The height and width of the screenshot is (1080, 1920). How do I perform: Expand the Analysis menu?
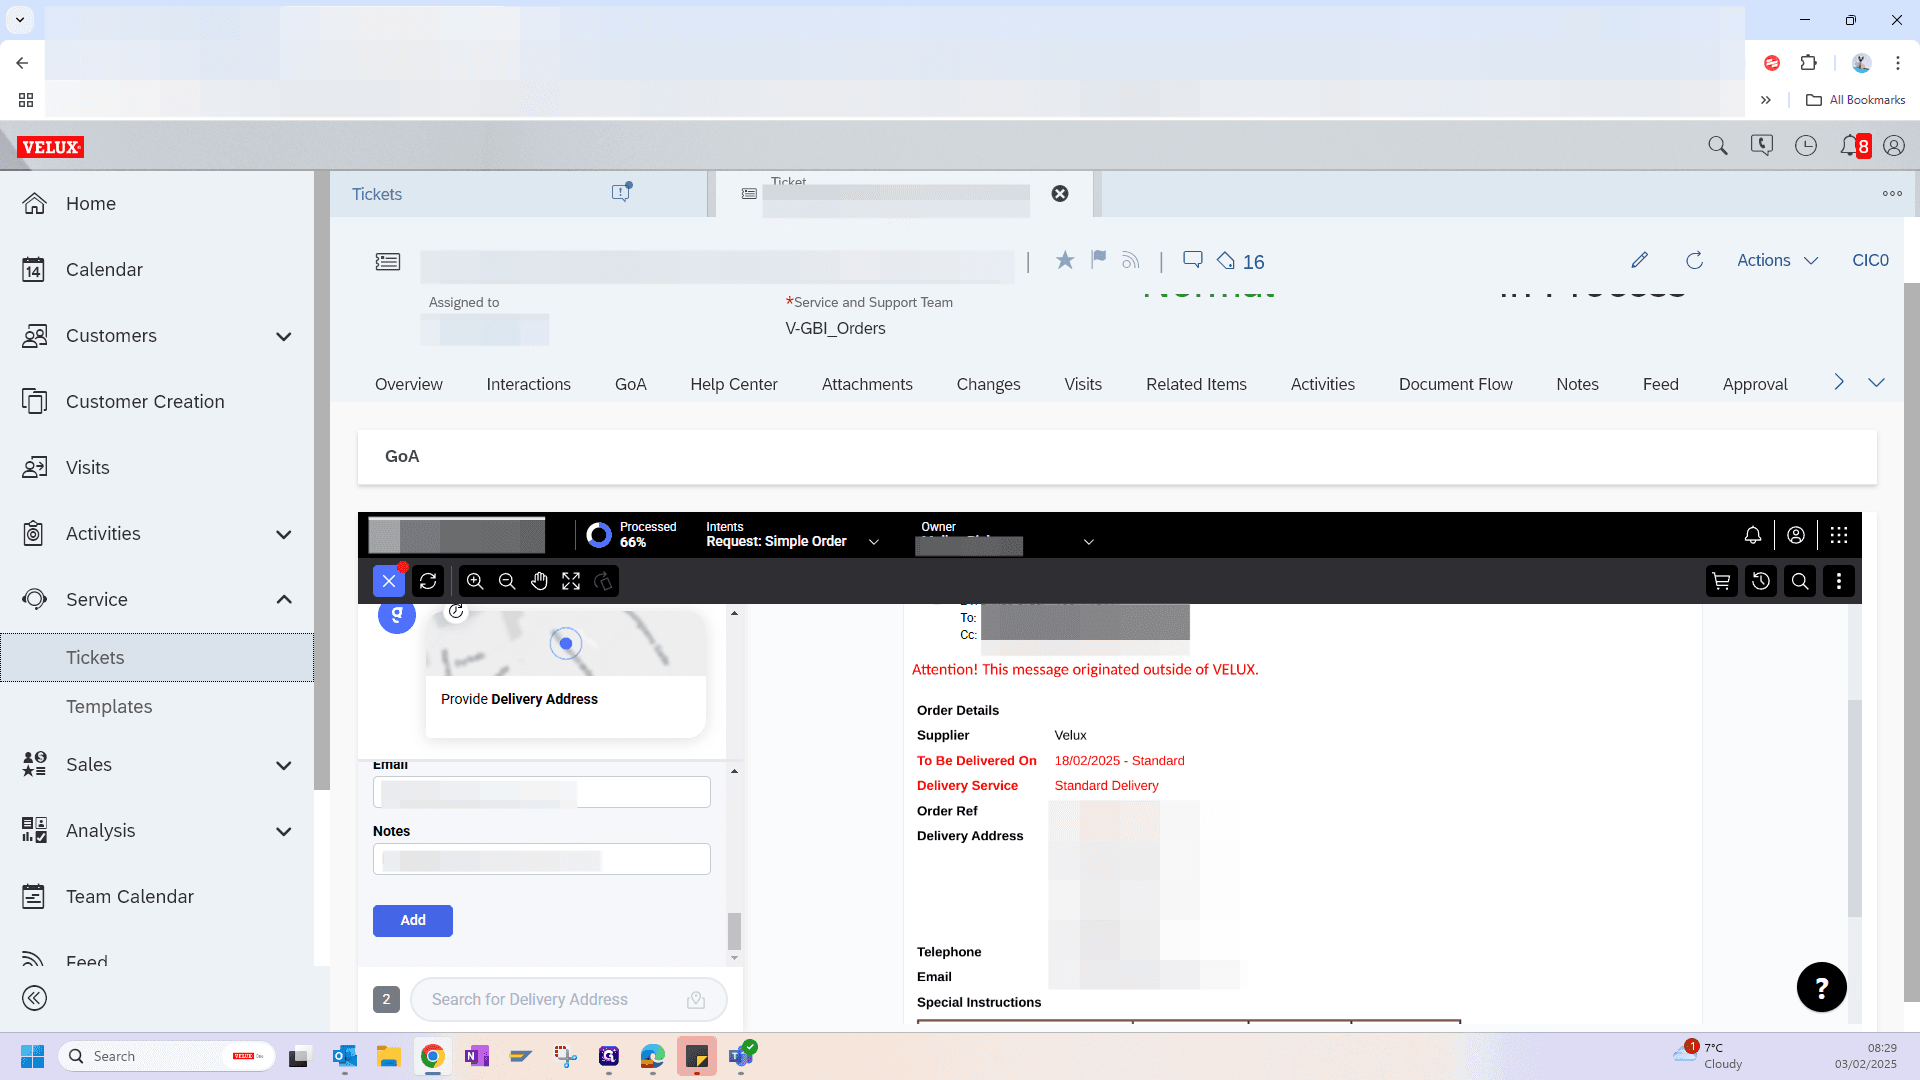[284, 831]
